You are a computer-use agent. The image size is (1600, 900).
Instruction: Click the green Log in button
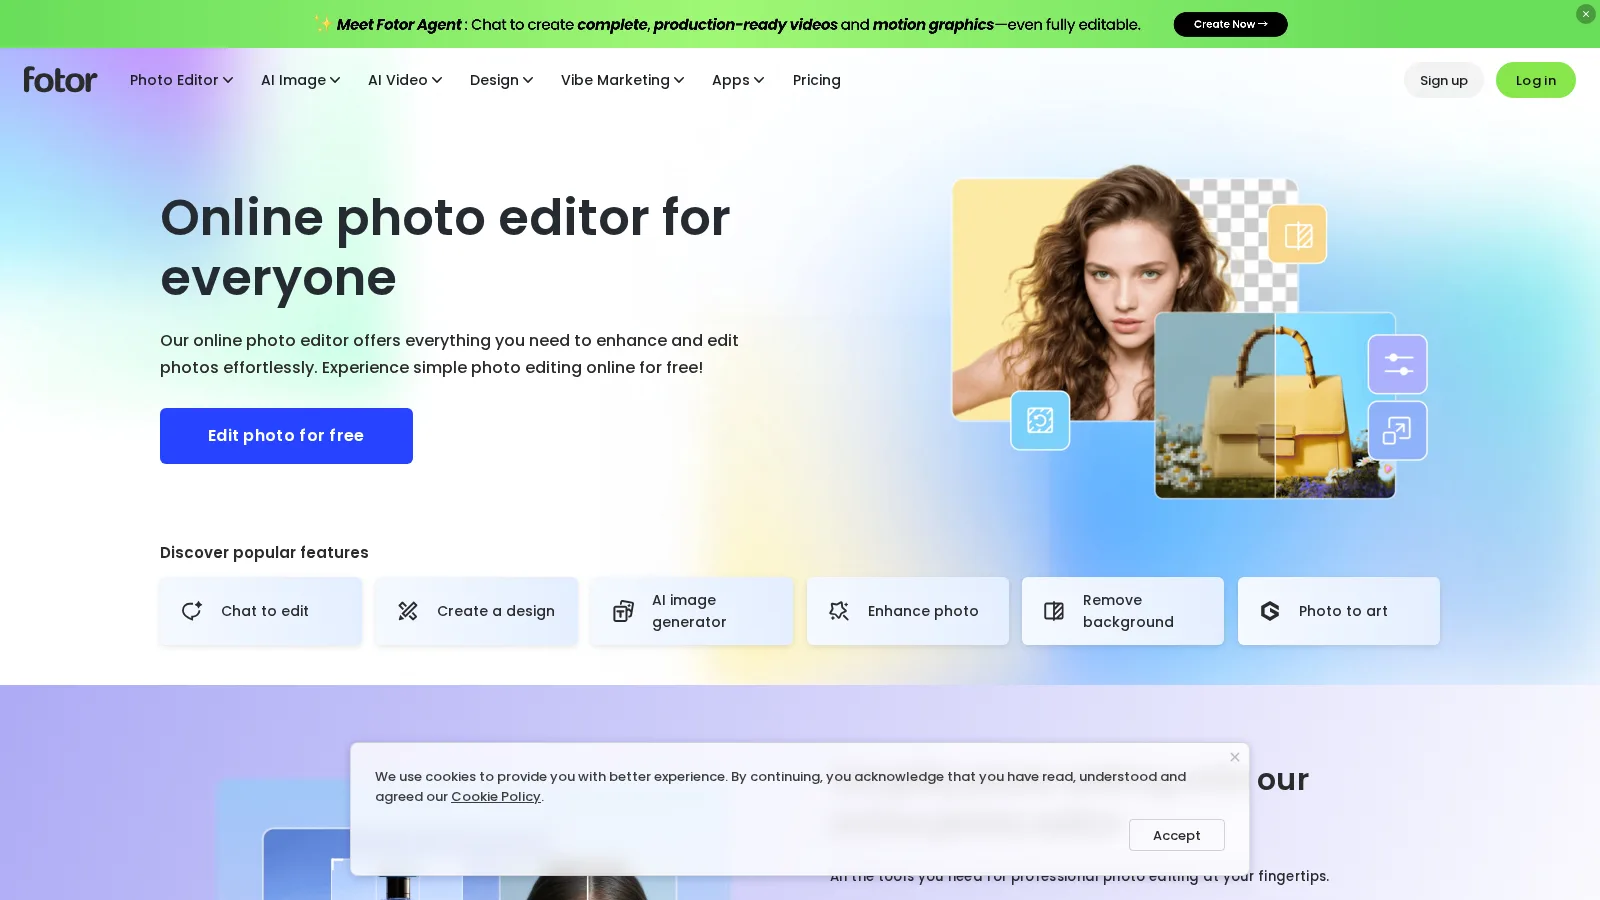tap(1535, 80)
